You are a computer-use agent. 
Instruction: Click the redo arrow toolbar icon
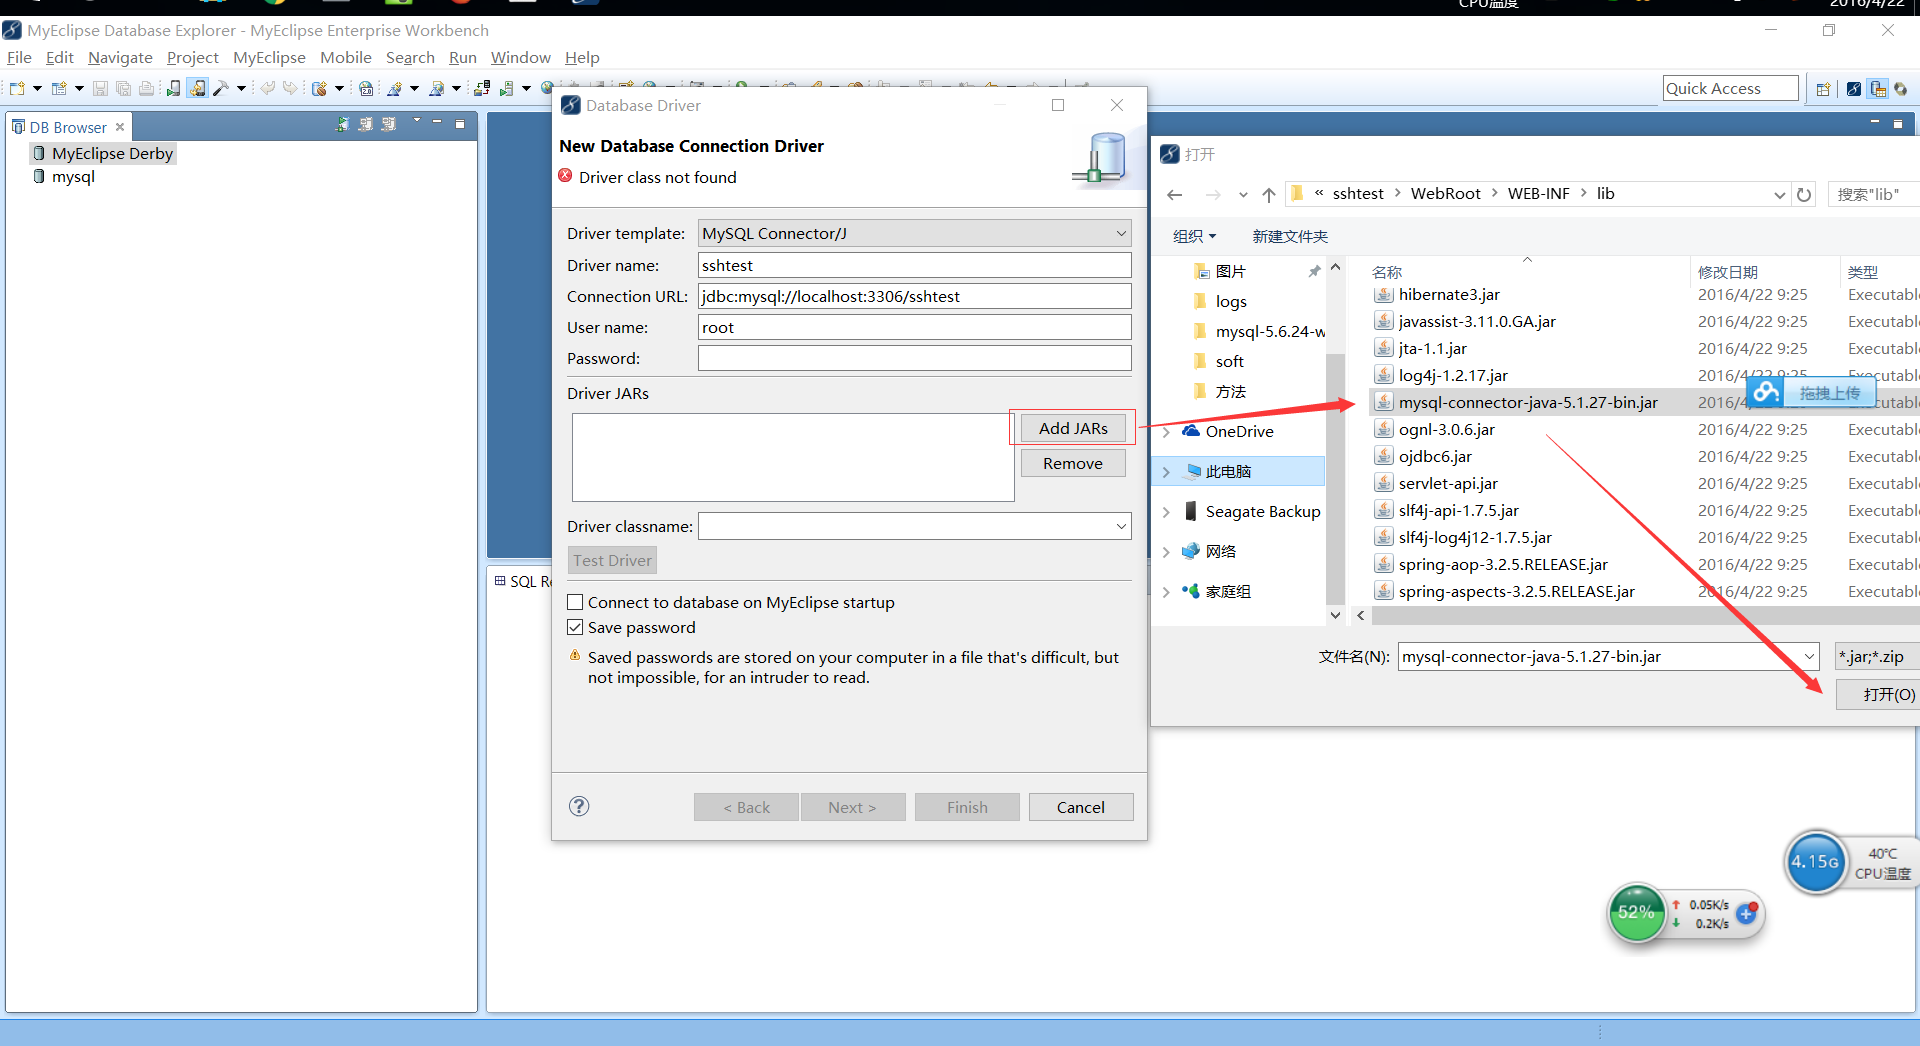(x=290, y=89)
